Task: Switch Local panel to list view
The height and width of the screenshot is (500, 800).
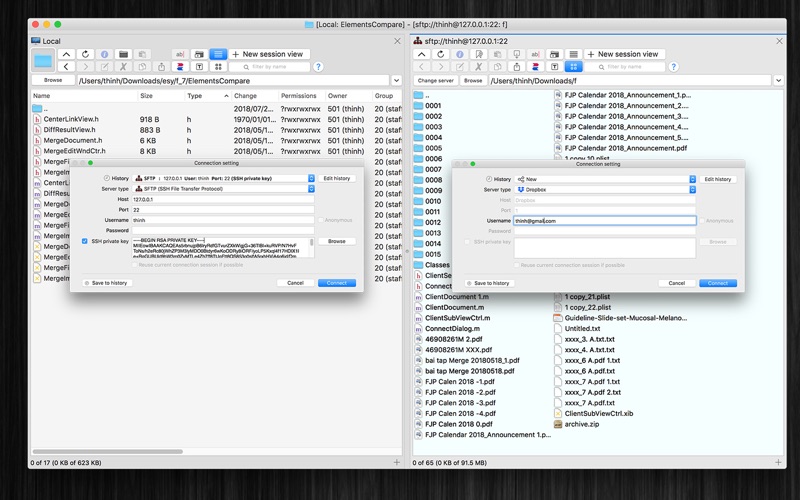Action: 218,54
